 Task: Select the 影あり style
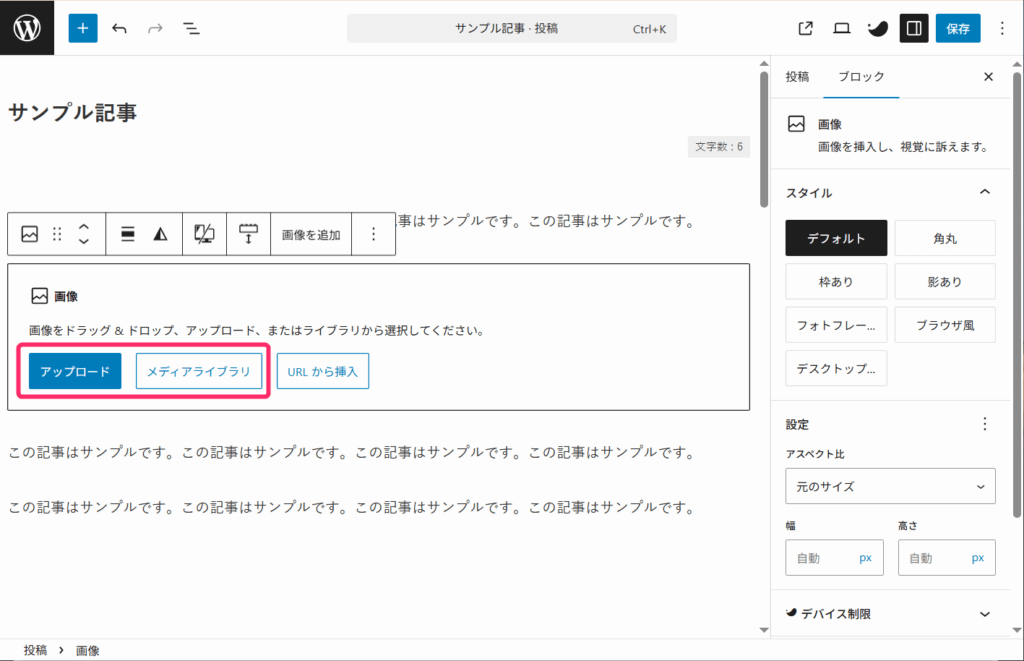click(945, 282)
